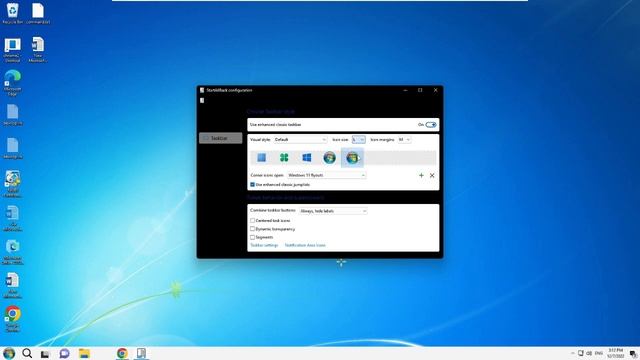
Task: Enable Segments checkbox
Action: coord(252,237)
